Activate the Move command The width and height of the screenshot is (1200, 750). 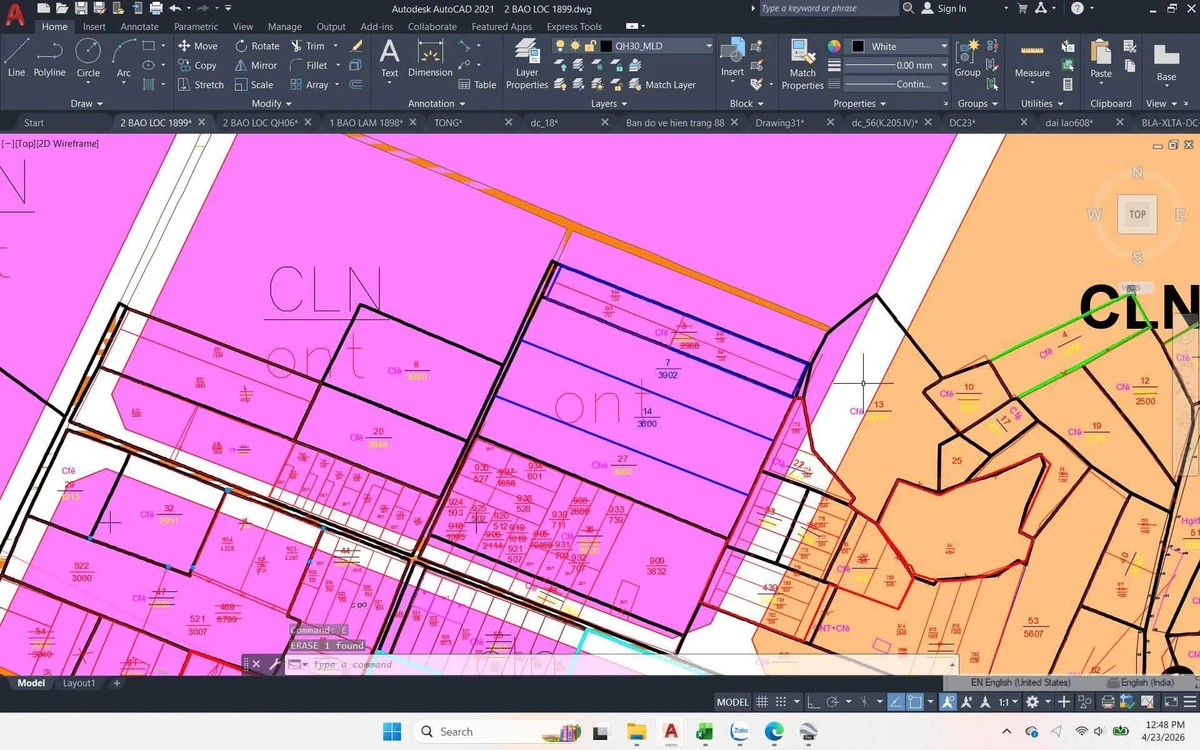197,46
